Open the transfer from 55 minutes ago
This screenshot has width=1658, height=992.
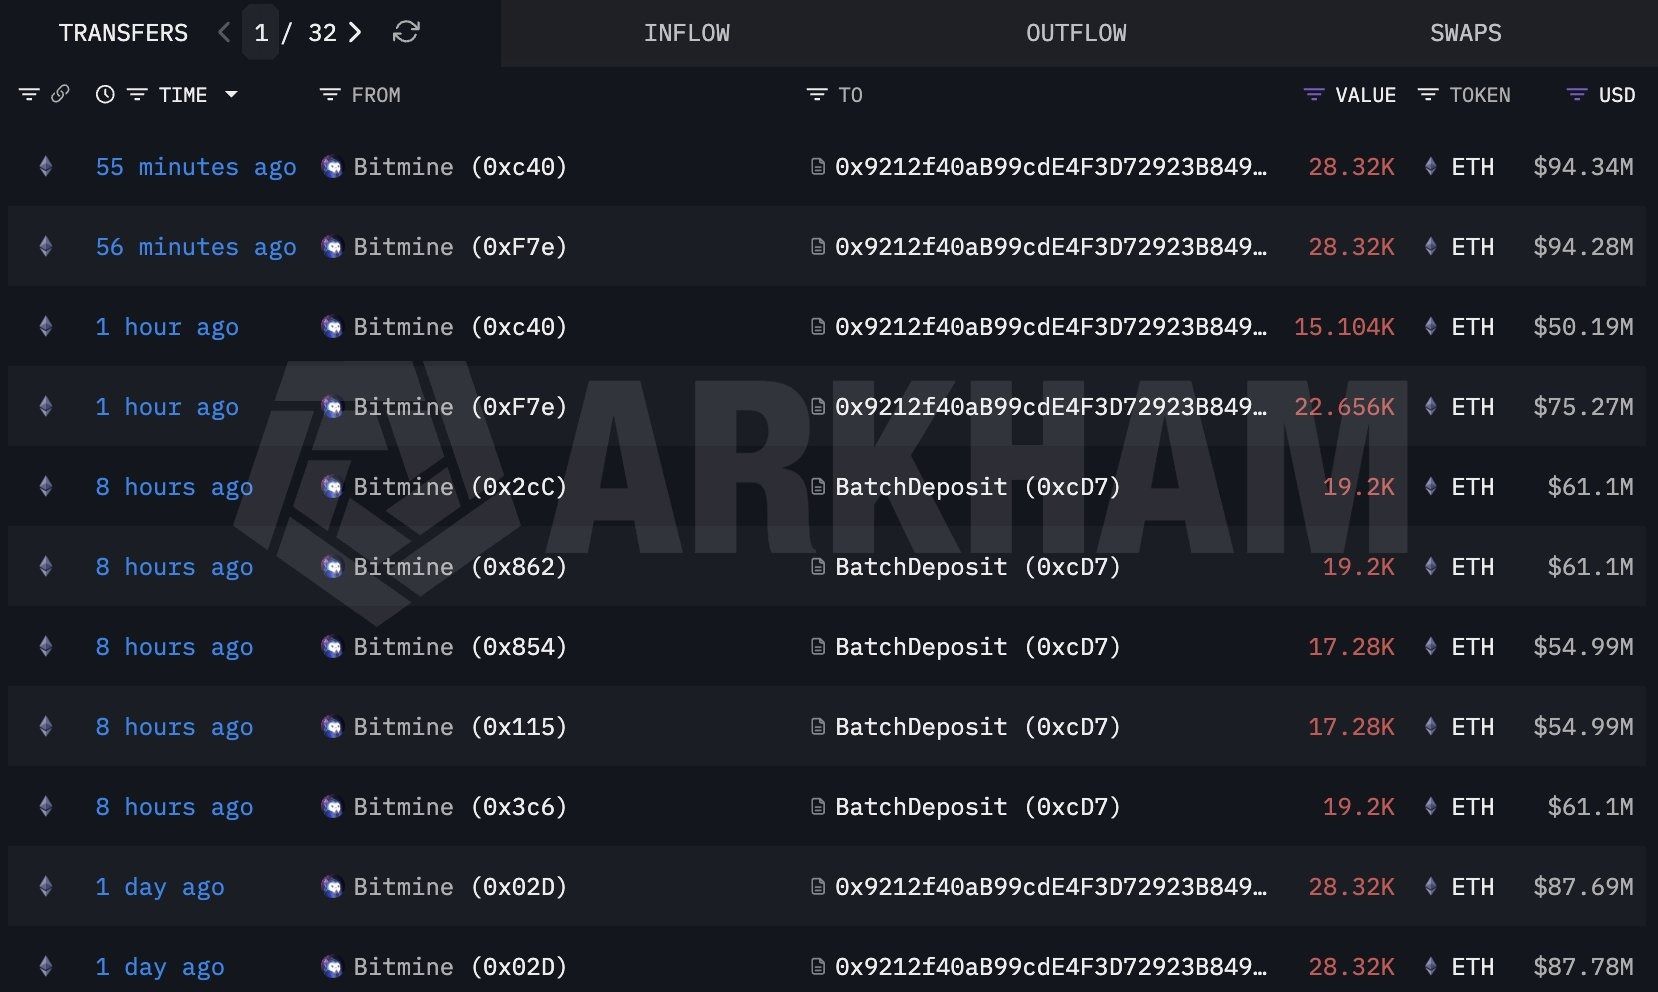[196, 167]
